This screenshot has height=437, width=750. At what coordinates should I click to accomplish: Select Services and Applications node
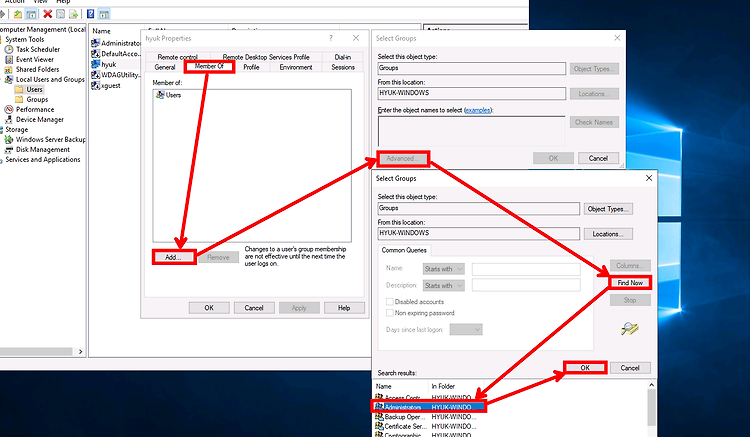click(x=42, y=160)
